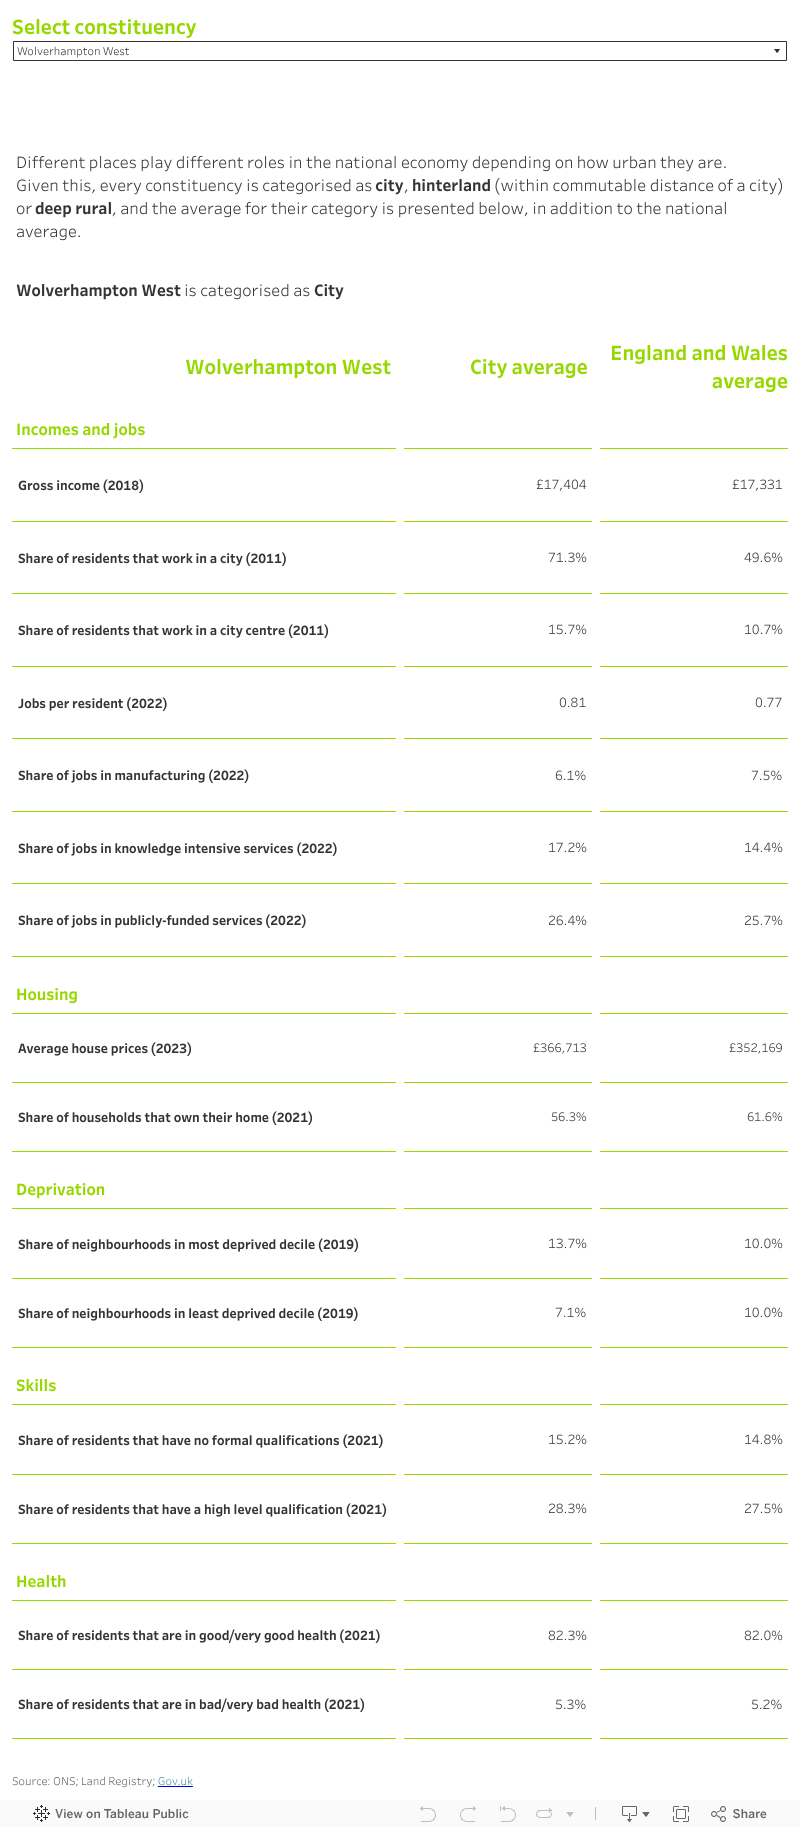
Task: Toggle fullscreen view of the dashboard
Action: pyautogui.click(x=683, y=1812)
